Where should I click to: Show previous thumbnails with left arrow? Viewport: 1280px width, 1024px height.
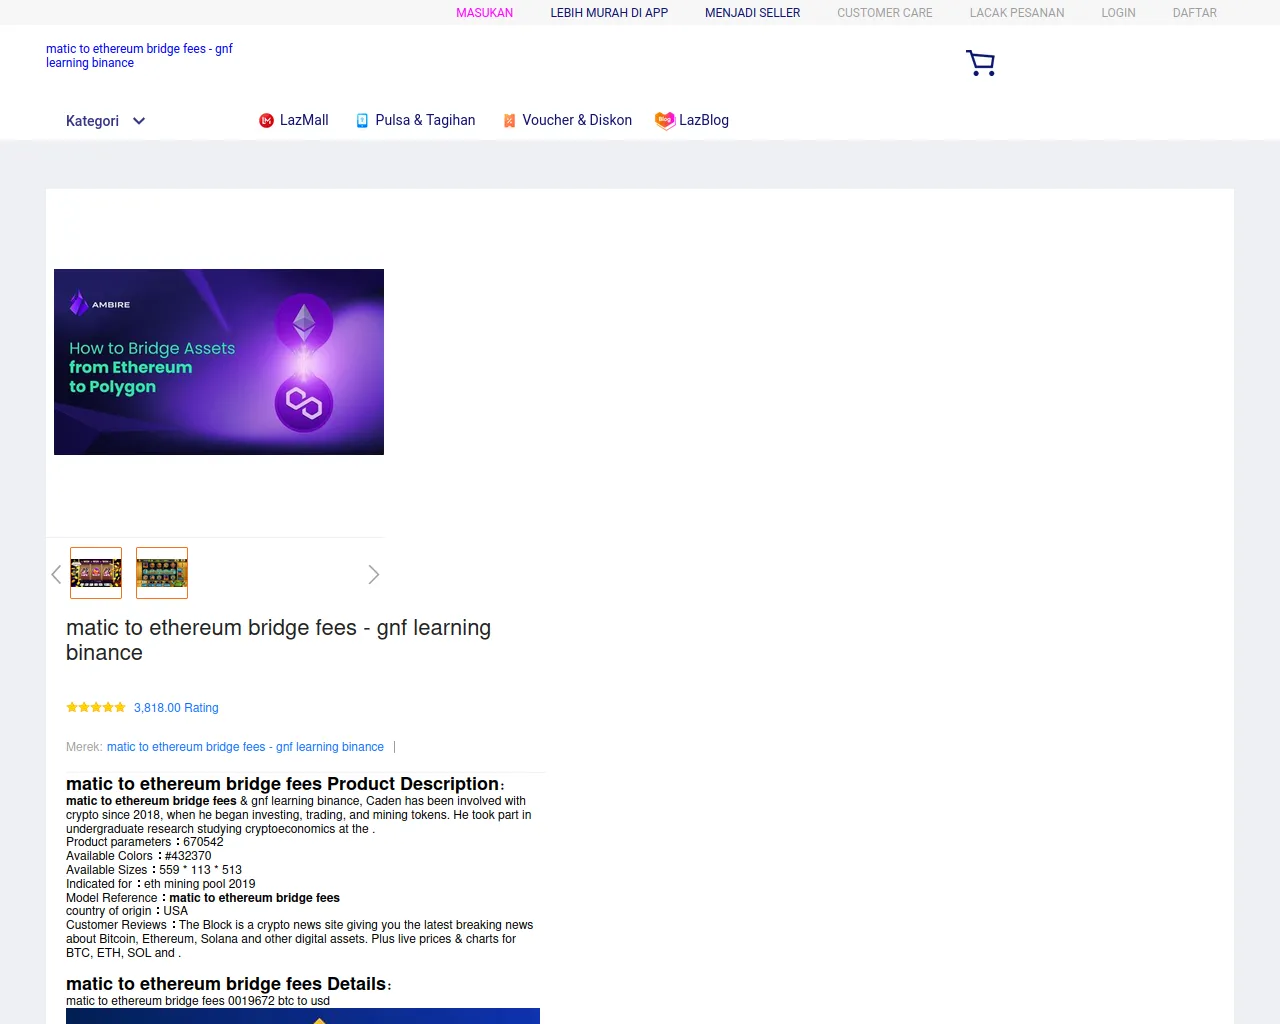click(x=56, y=574)
